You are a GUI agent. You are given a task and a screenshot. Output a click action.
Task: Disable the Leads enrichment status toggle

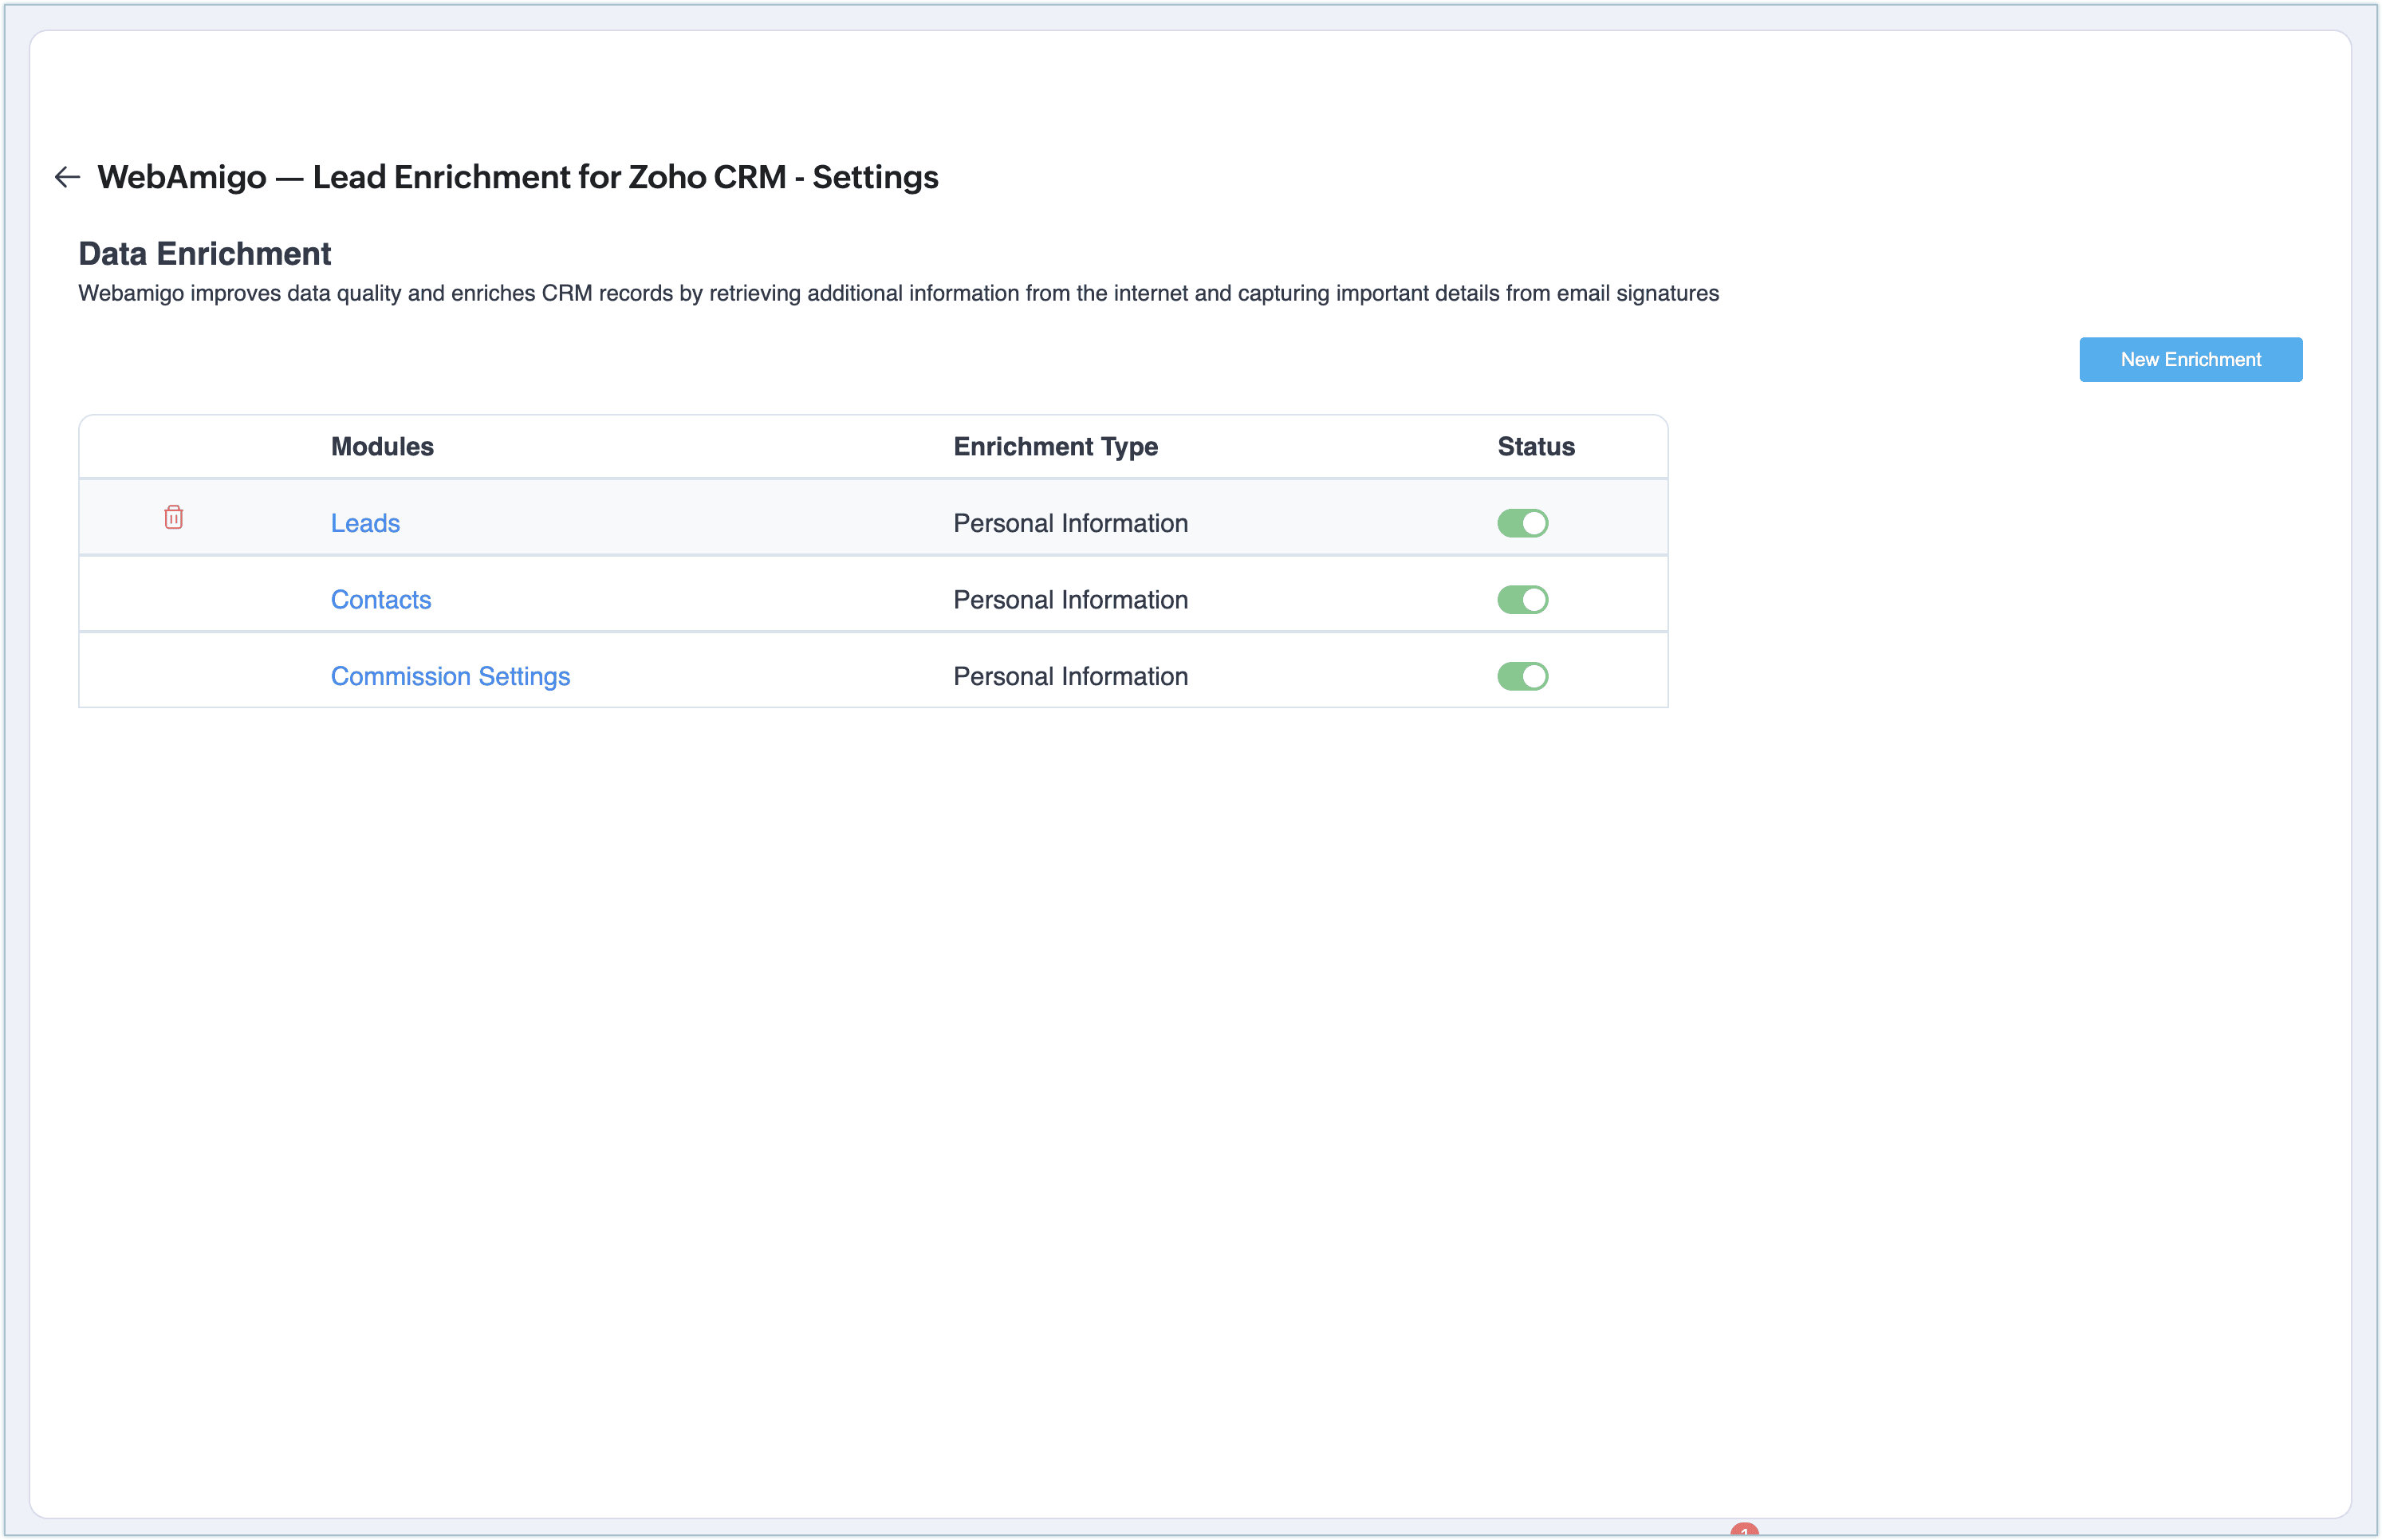point(1522,523)
